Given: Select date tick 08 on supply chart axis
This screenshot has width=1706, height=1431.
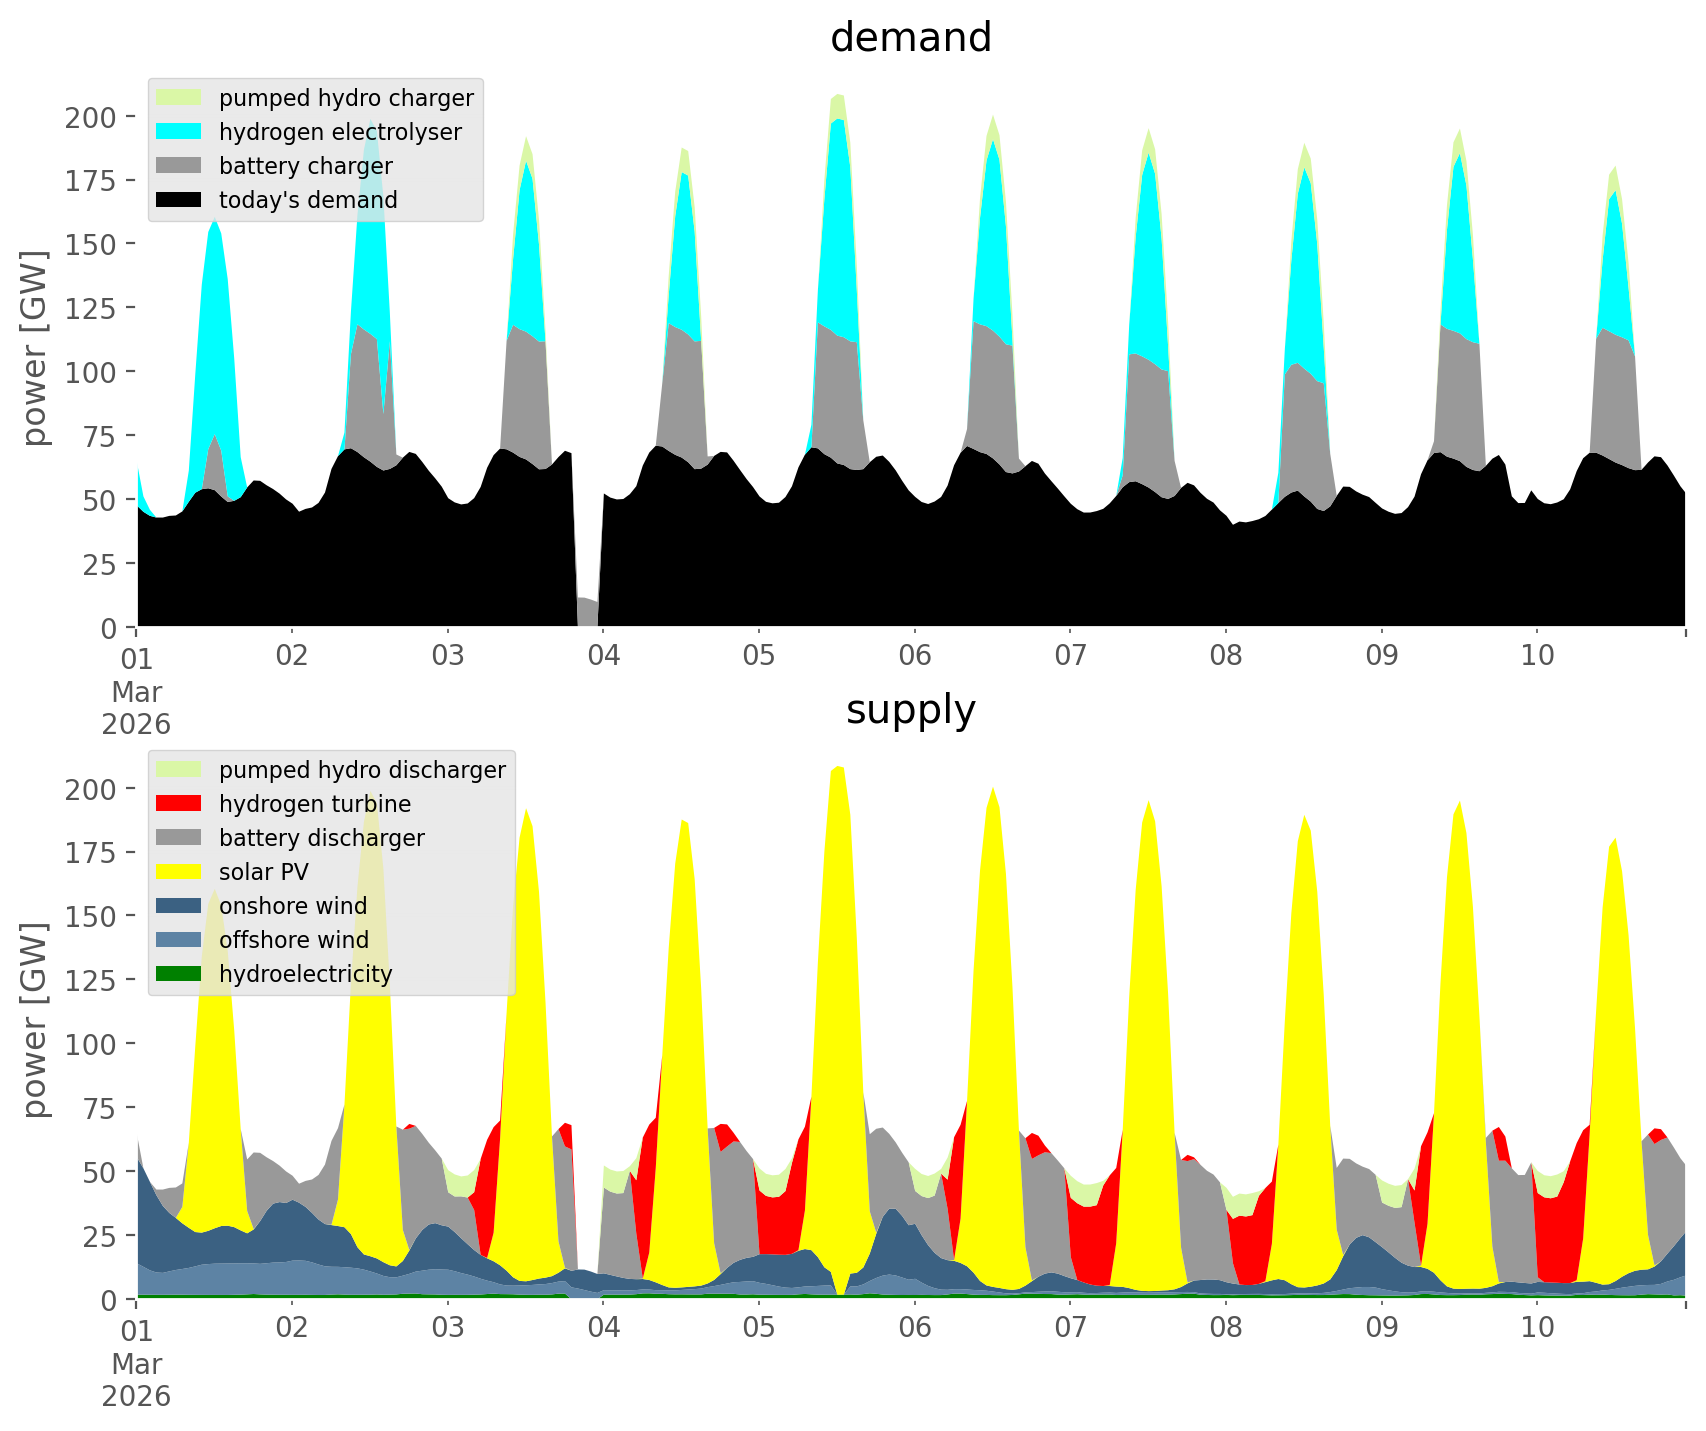Looking at the screenshot, I should (x=1226, y=1328).
